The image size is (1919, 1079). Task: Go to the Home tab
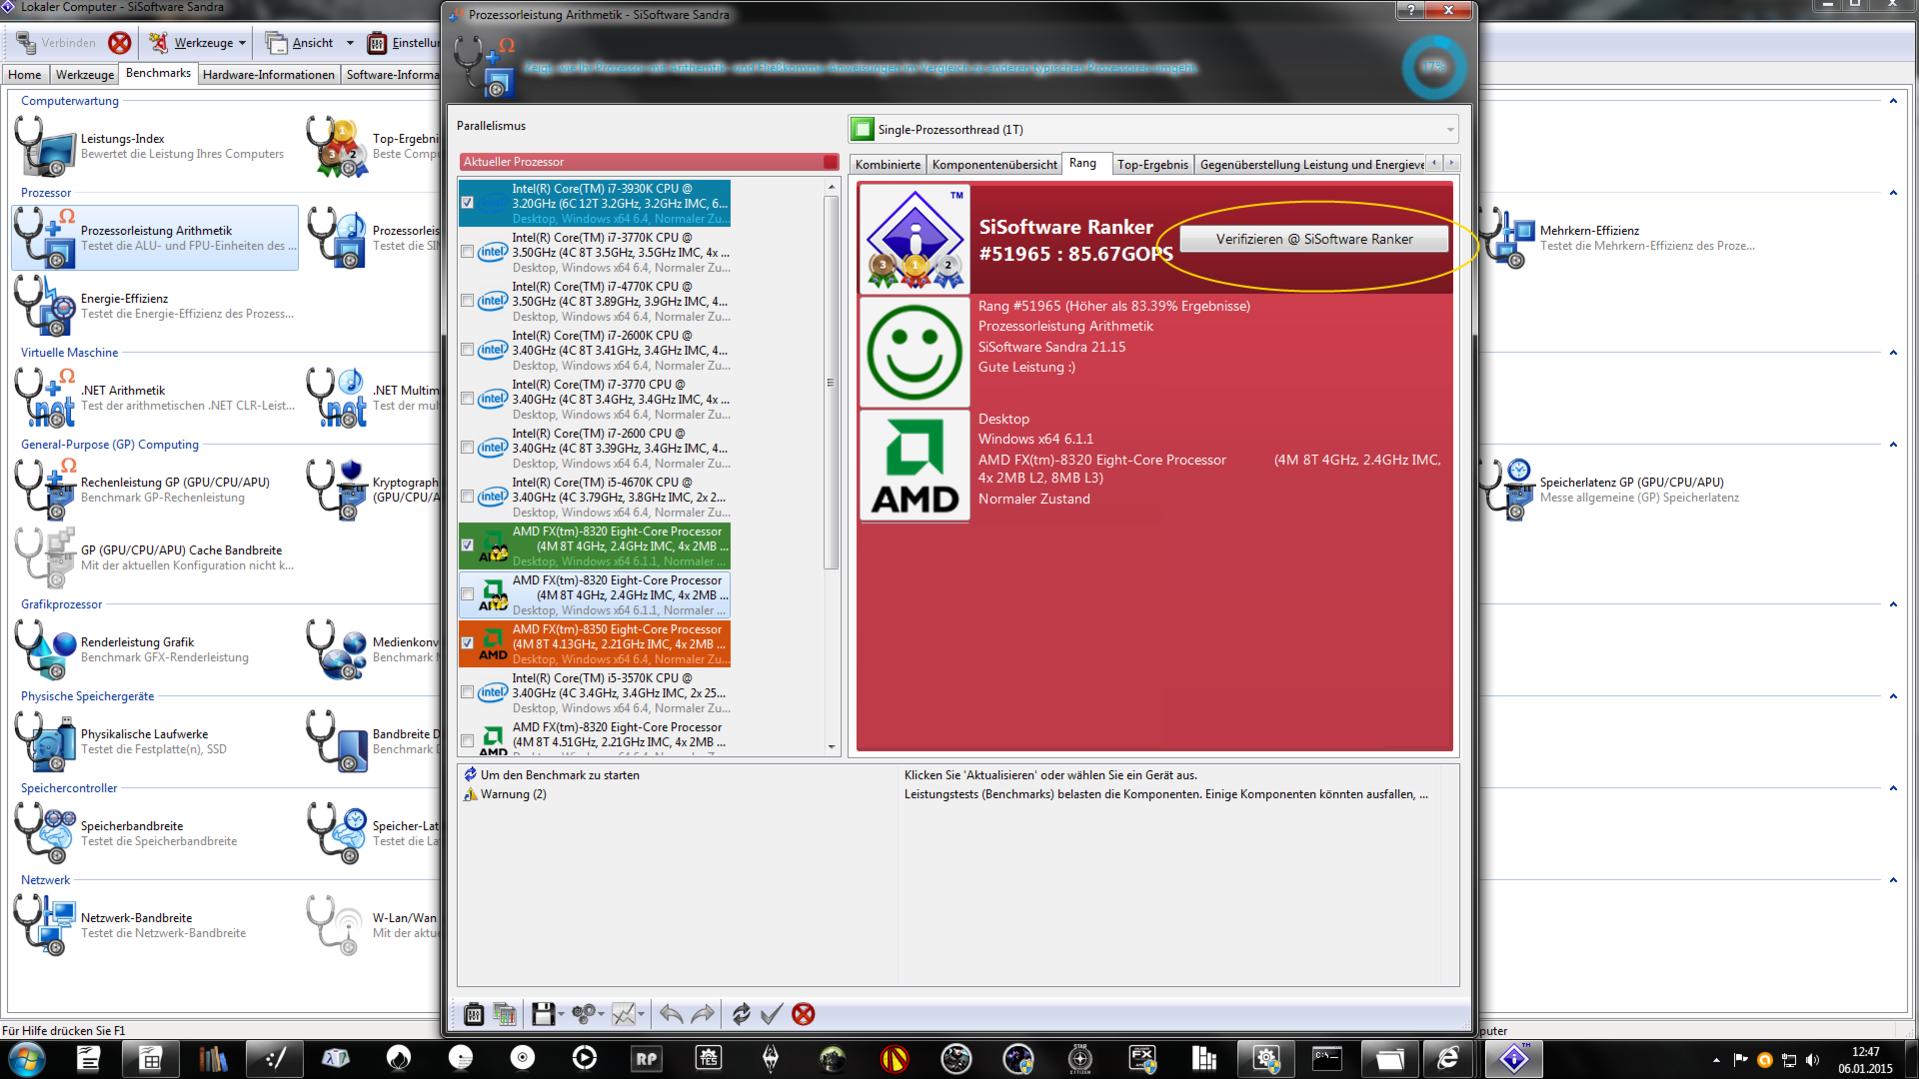click(x=25, y=75)
